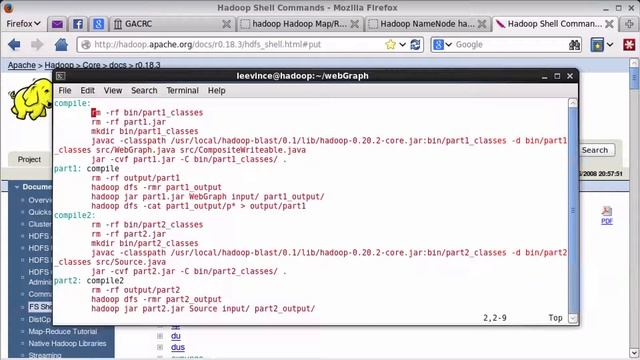Screen dimensions: 640x360
Task: Open the bookmarks toolbar button
Action: [x=597, y=44]
